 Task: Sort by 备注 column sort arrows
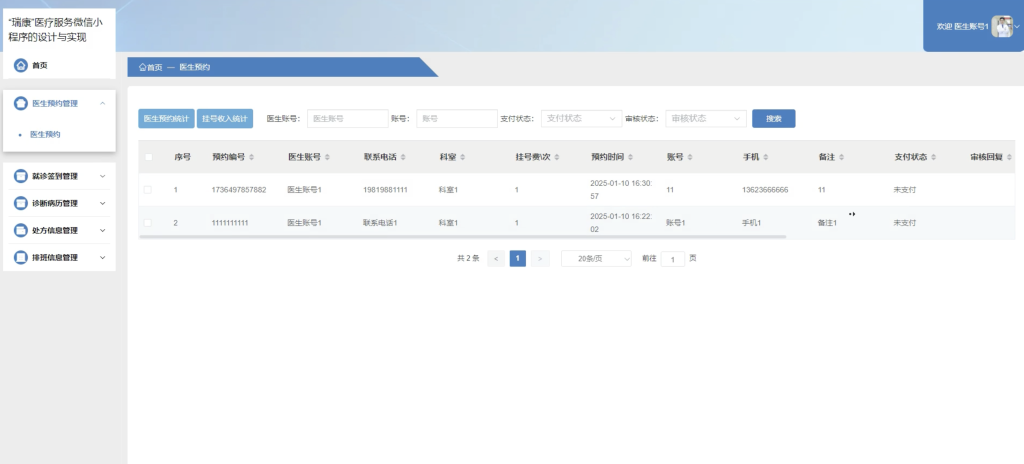841,157
